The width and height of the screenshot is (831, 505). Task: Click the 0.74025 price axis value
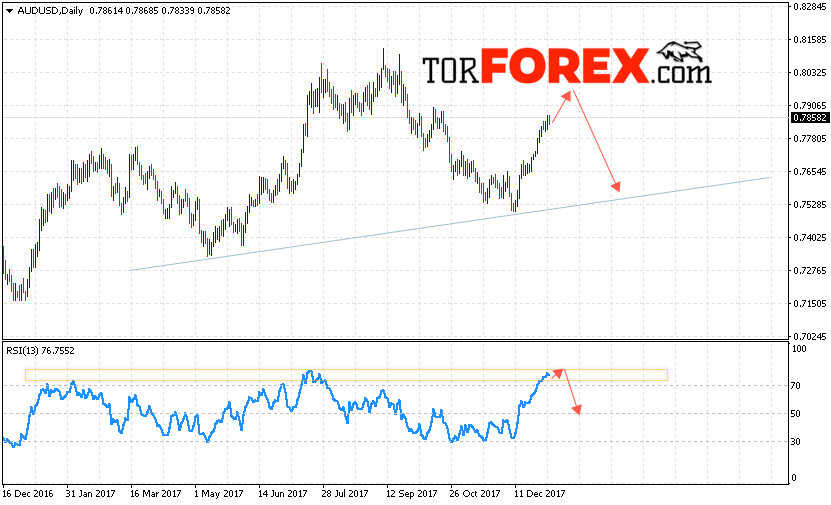[x=810, y=238]
